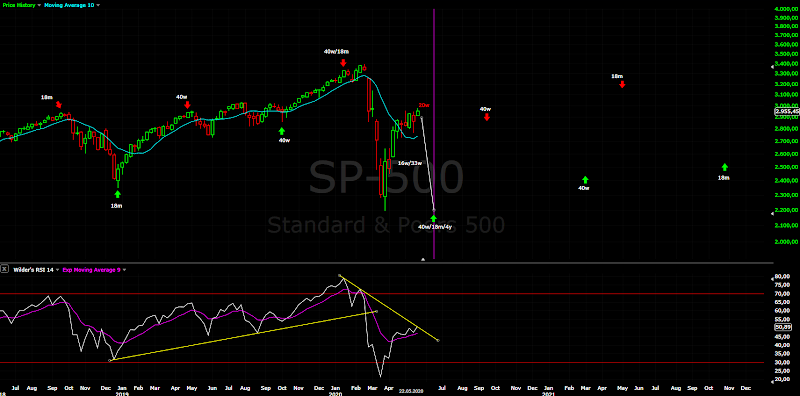Click the "16w/33w" annotation label
The width and height of the screenshot is (800, 396).
410,163
